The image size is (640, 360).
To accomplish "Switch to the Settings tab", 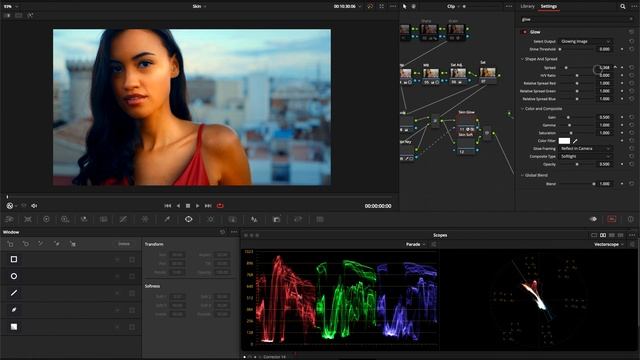I will click(x=549, y=6).
